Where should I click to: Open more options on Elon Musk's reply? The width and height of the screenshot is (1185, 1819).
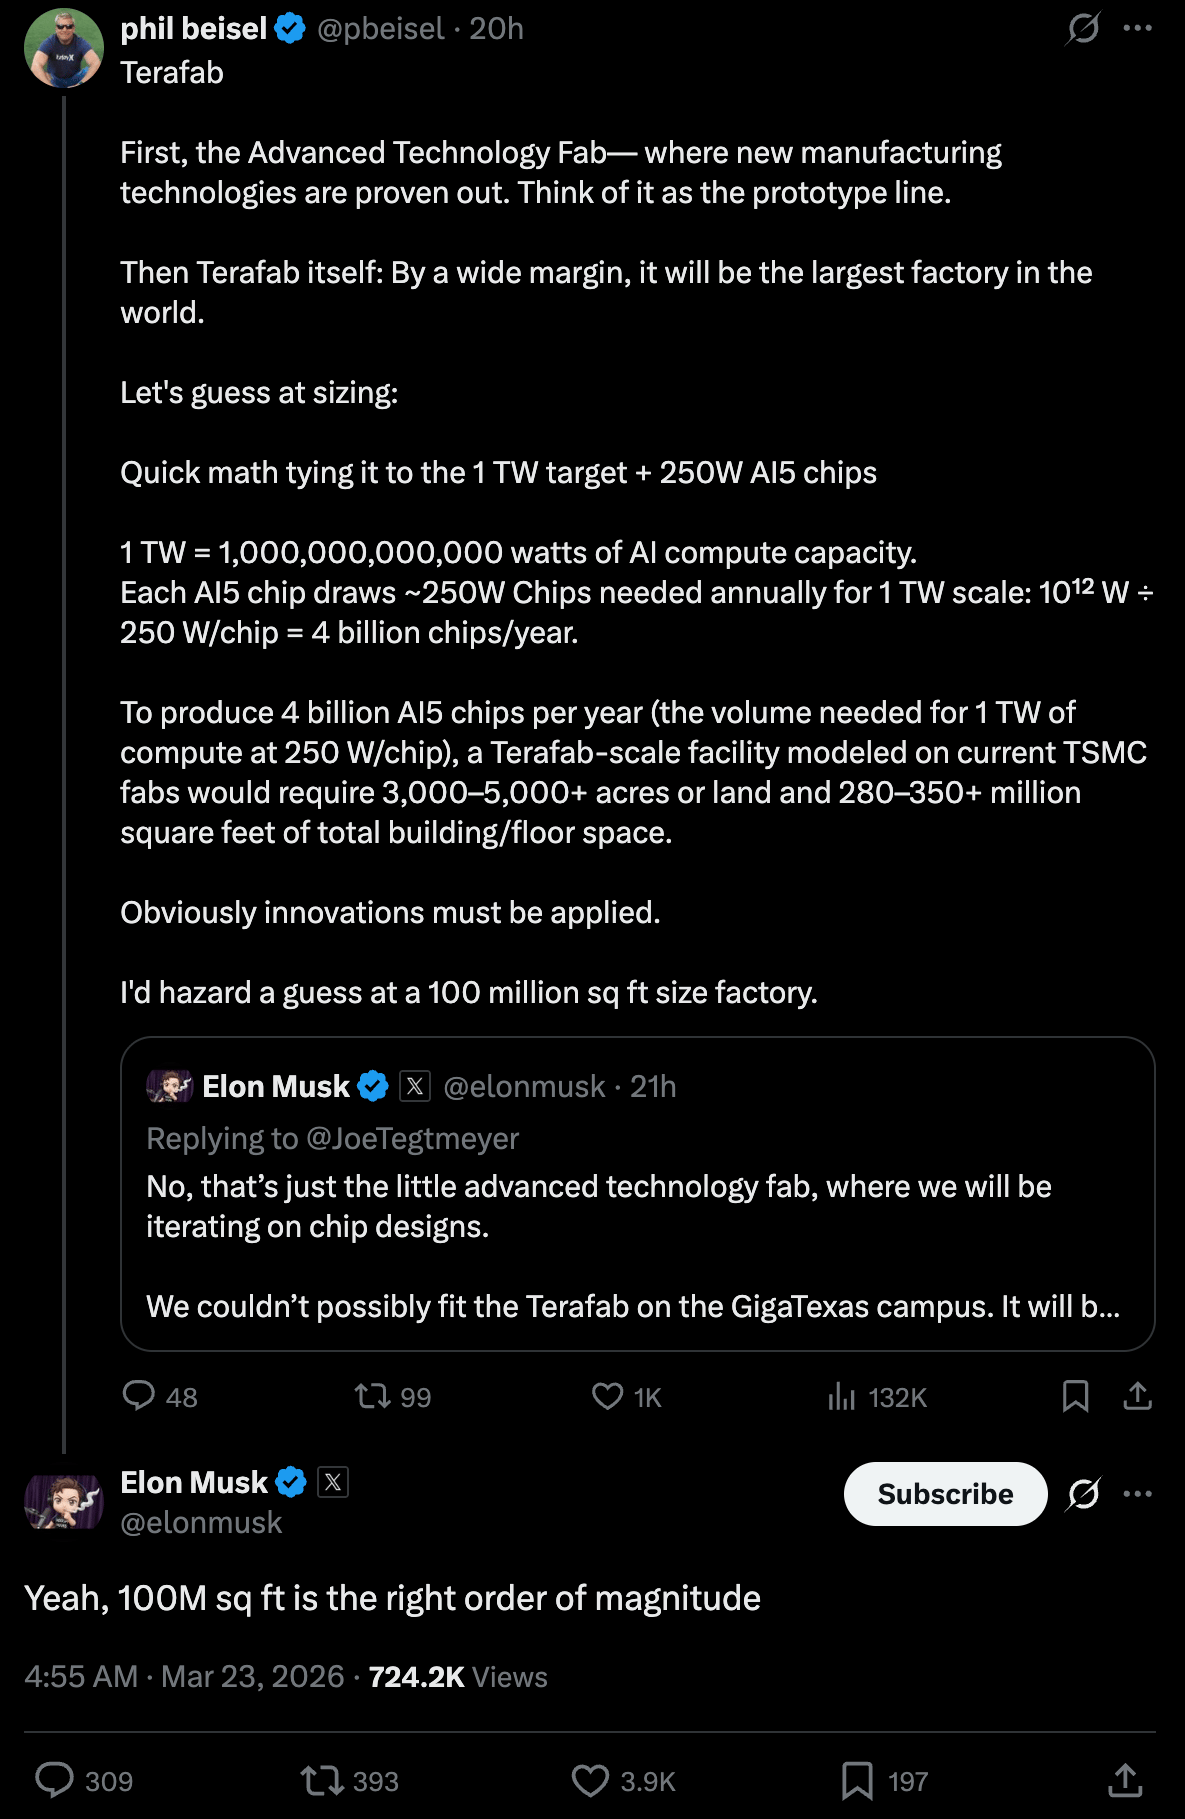[x=1137, y=1493]
